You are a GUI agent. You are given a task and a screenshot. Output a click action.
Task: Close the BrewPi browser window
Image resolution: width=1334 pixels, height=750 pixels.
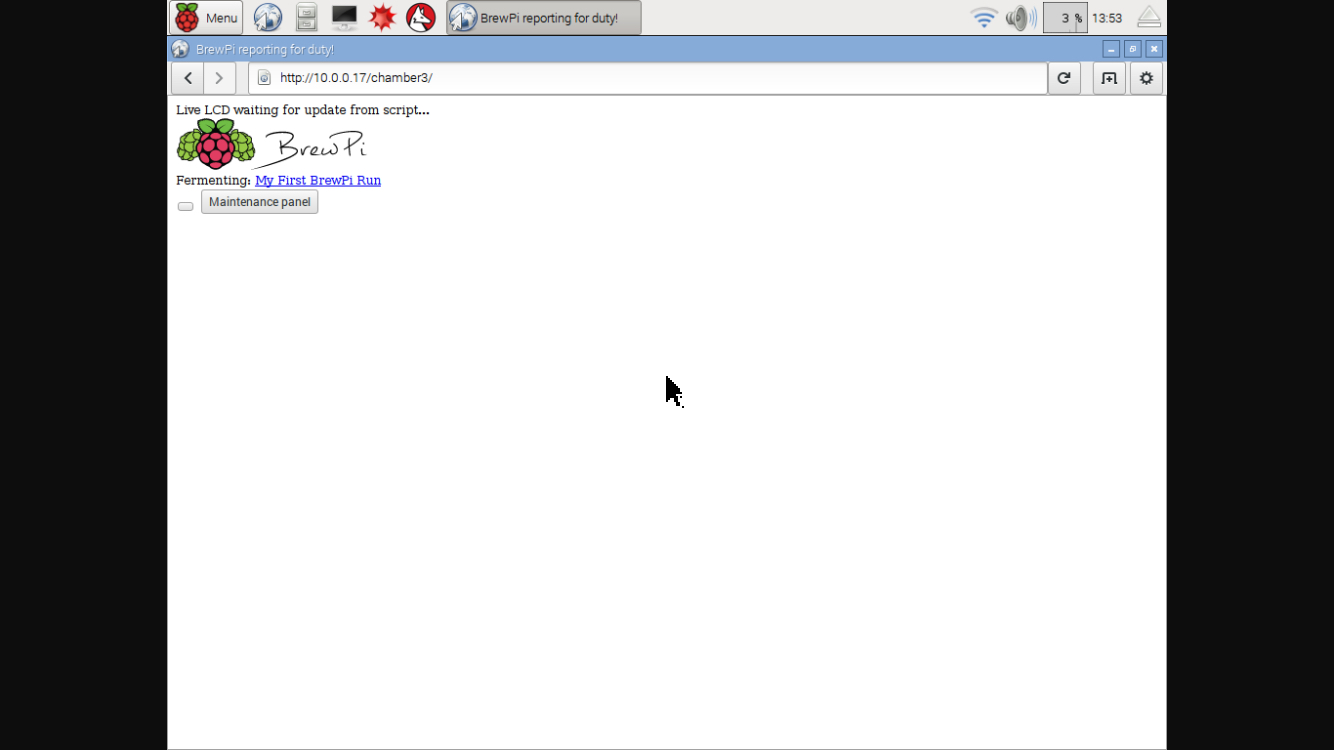coord(1154,49)
